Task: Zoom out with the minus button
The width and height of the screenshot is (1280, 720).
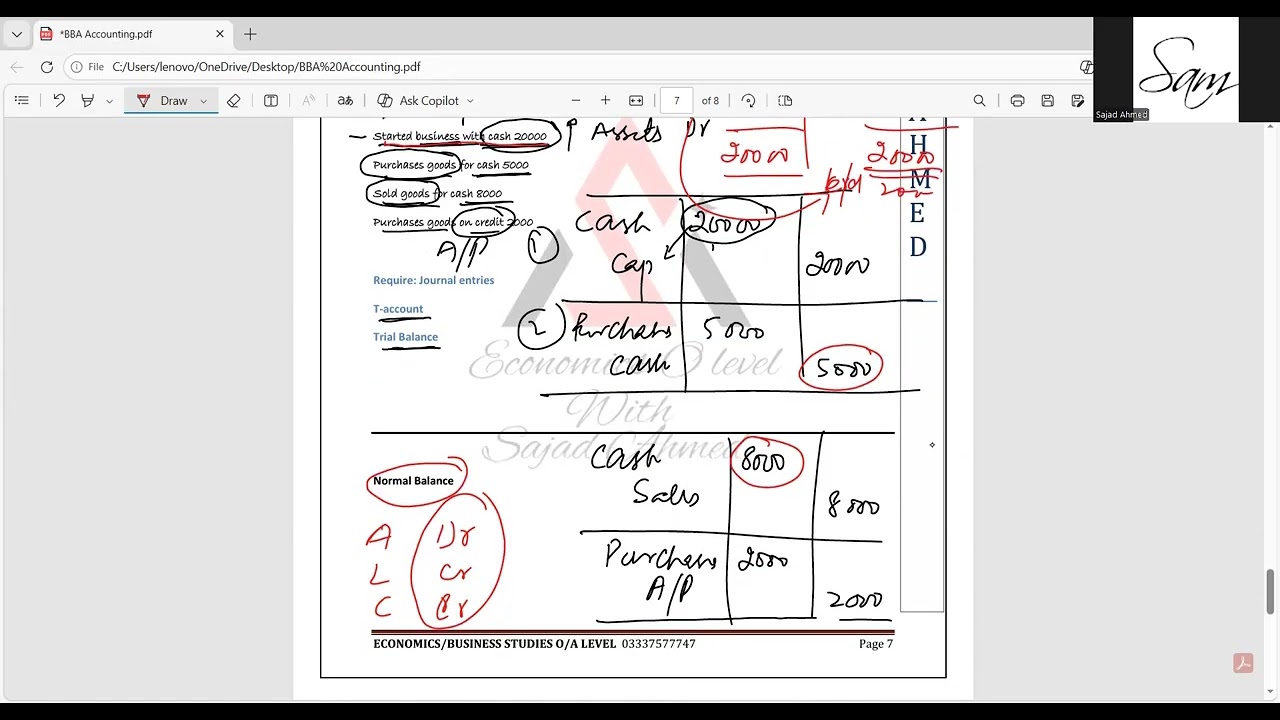Action: click(576, 100)
